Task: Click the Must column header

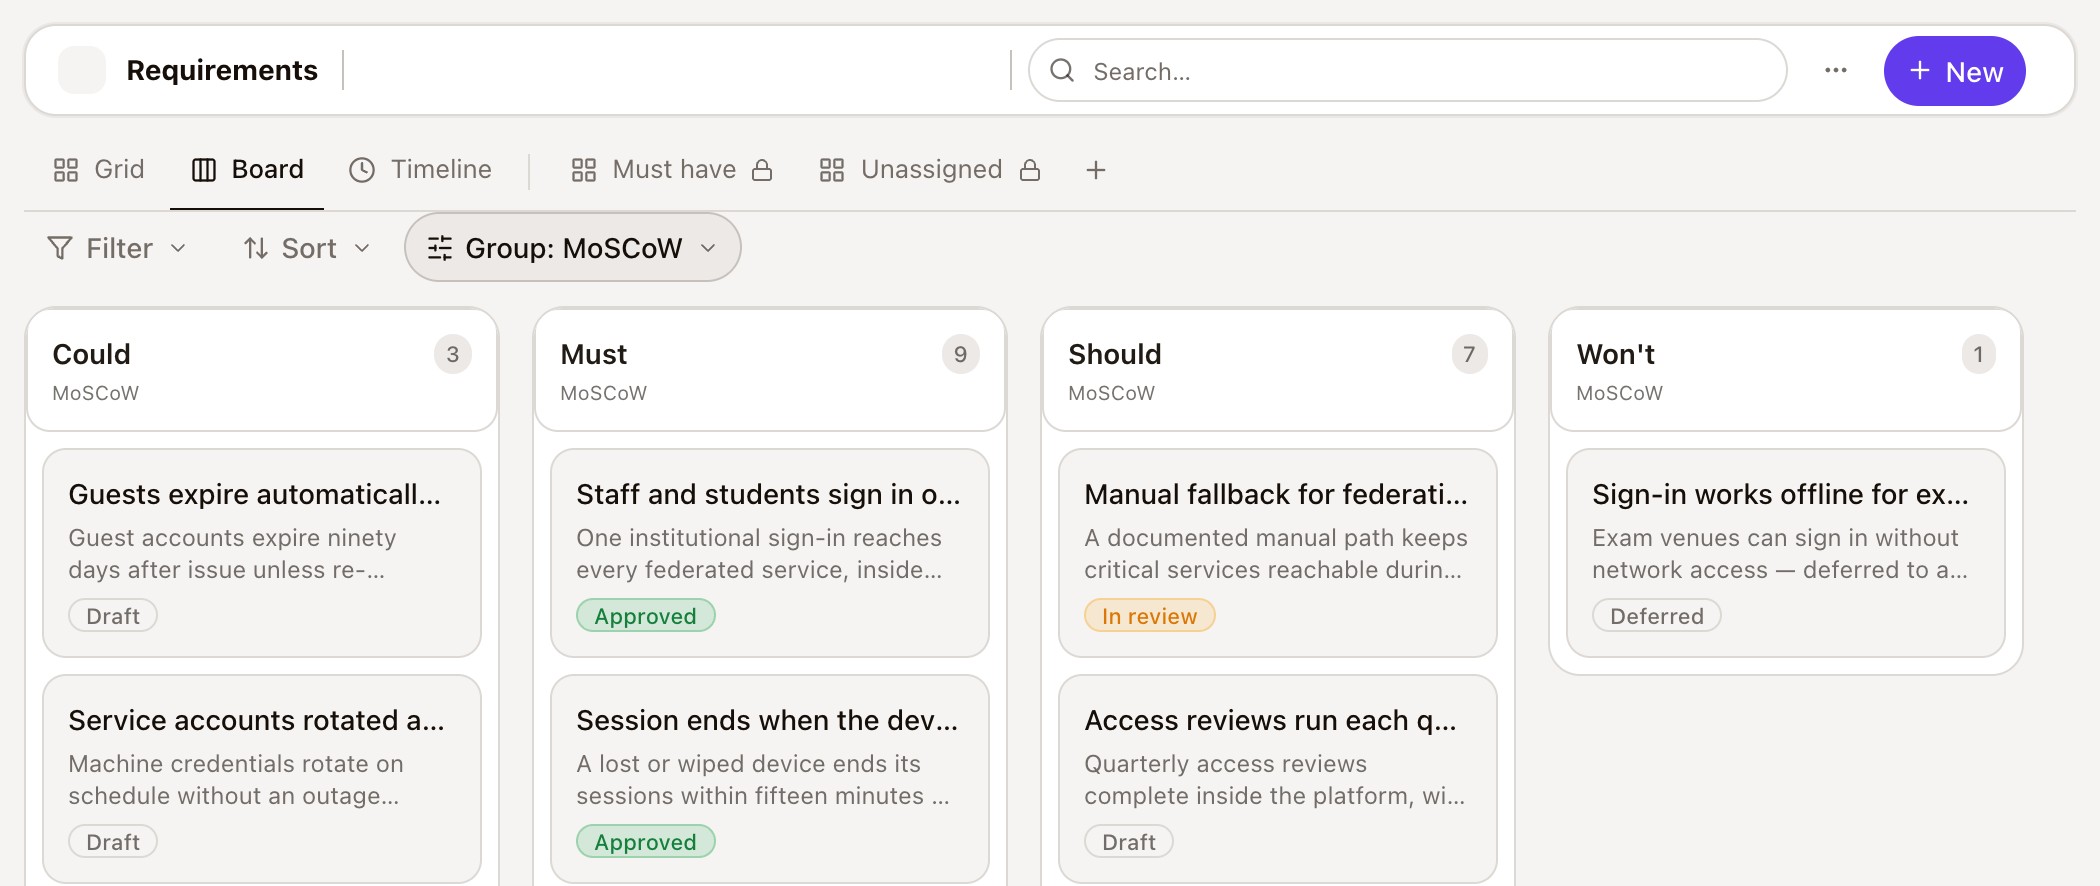Action: [x=770, y=370]
